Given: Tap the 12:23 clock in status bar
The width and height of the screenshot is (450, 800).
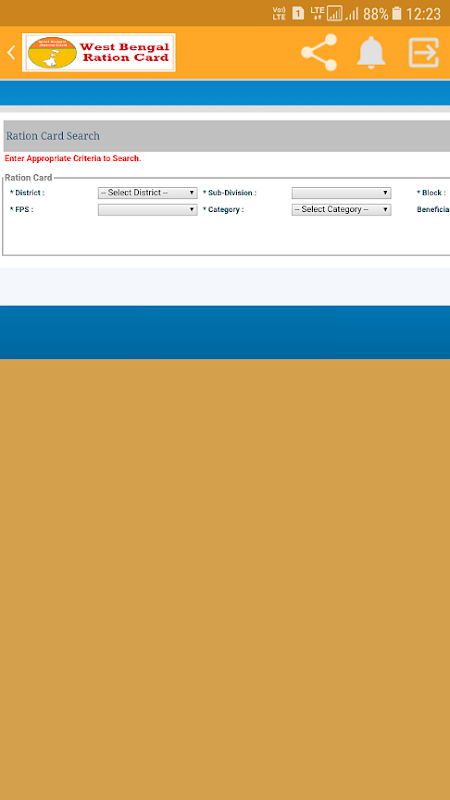Looking at the screenshot, I should (x=423, y=14).
